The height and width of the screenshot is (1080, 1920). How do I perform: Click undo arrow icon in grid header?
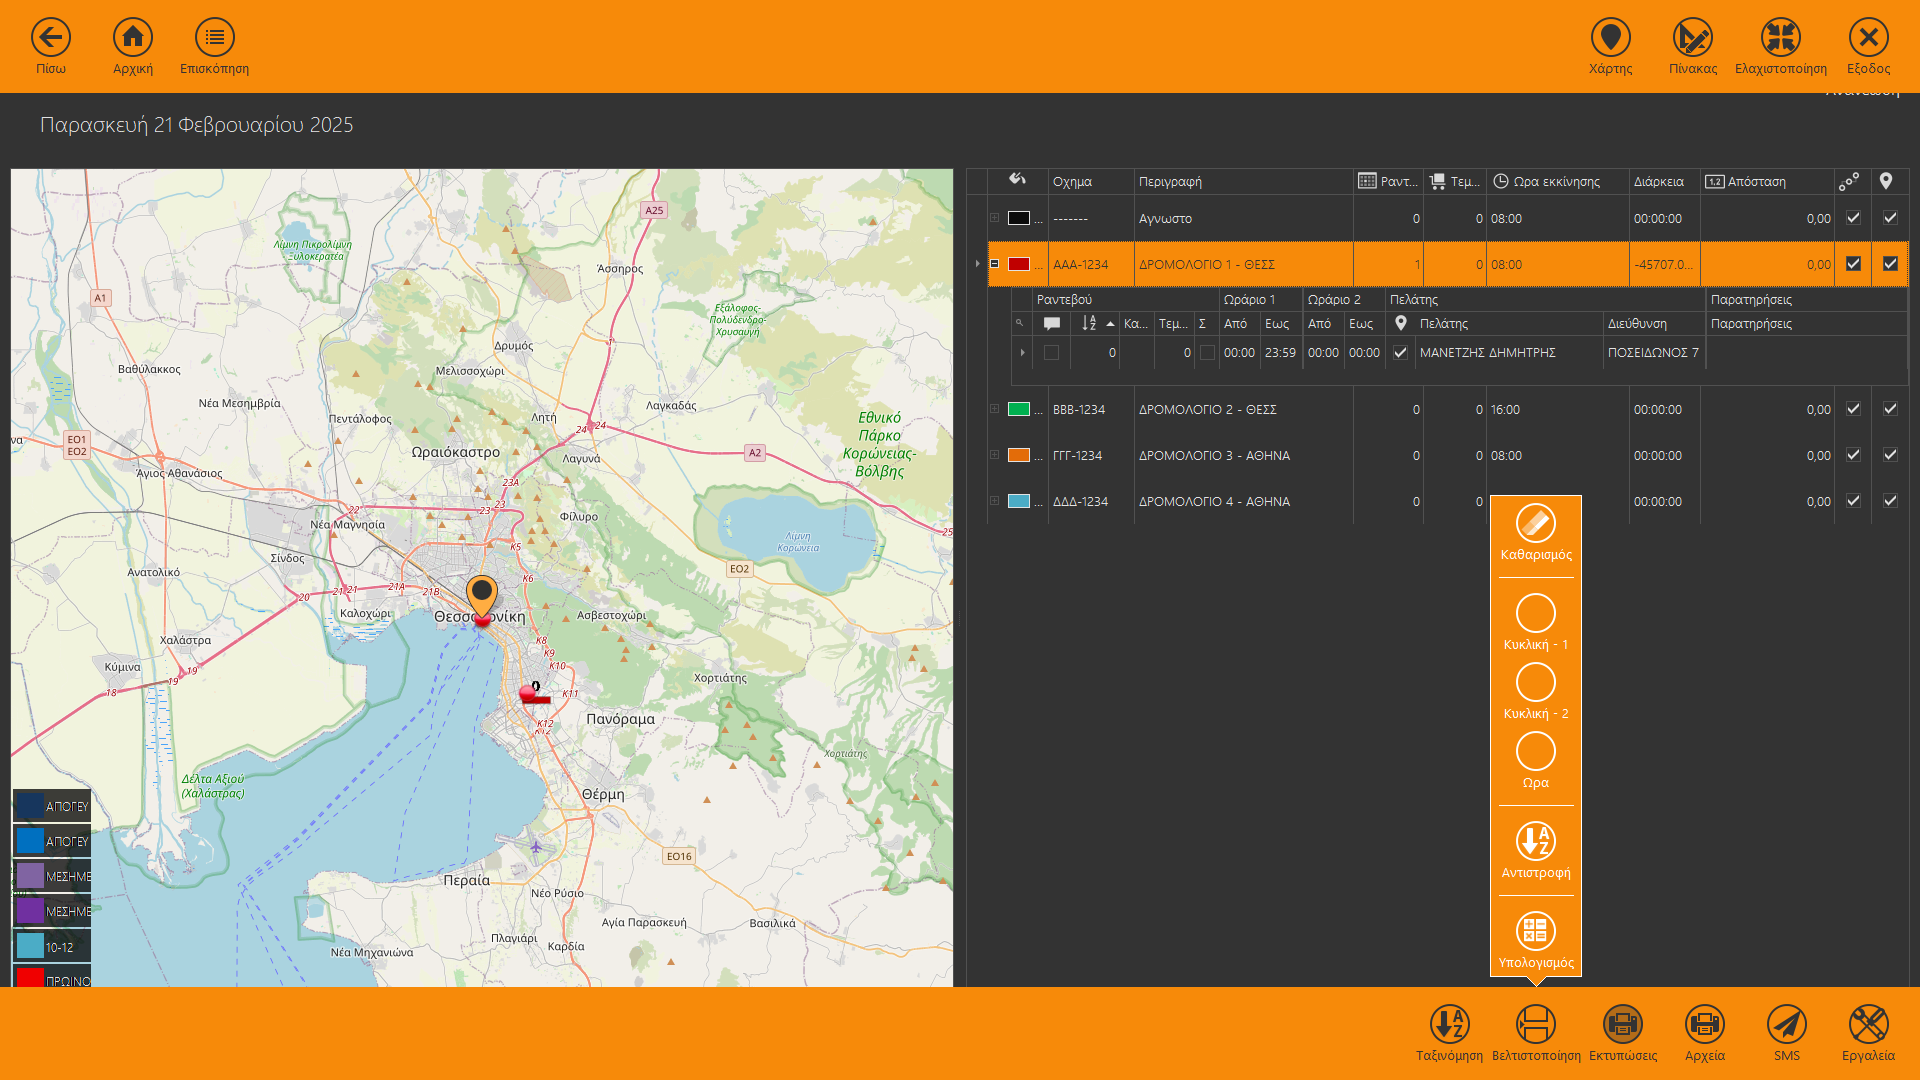pos(1017,180)
